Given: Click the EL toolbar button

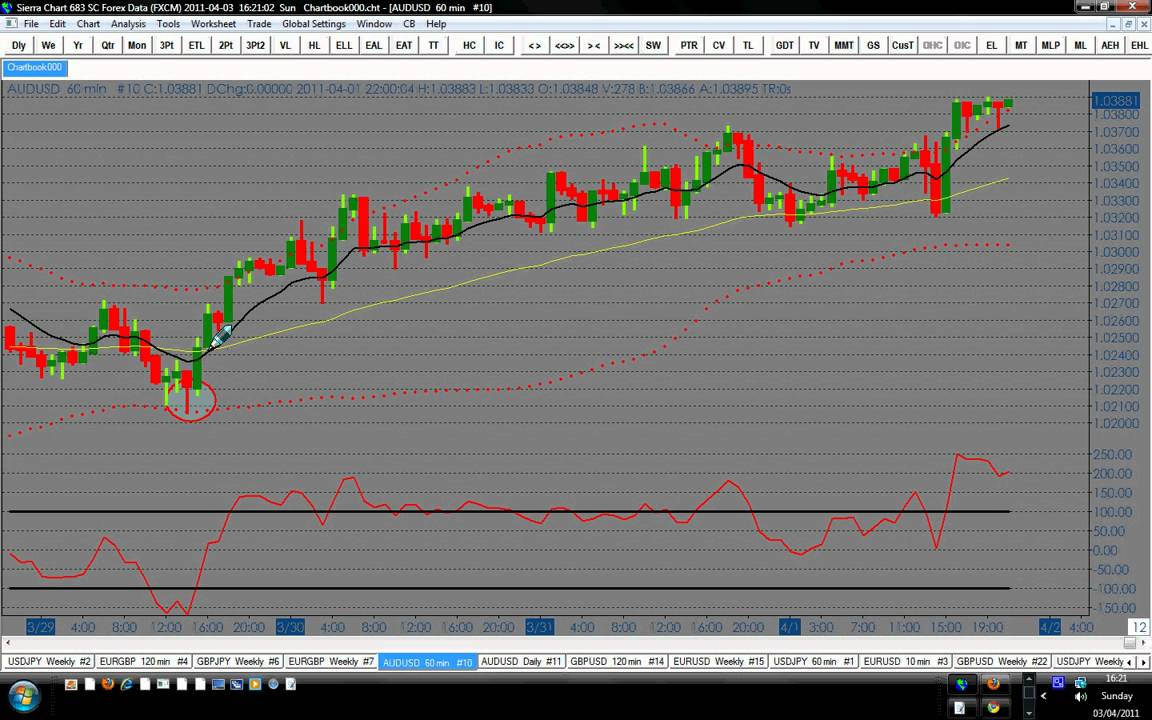Looking at the screenshot, I should pyautogui.click(x=991, y=46).
